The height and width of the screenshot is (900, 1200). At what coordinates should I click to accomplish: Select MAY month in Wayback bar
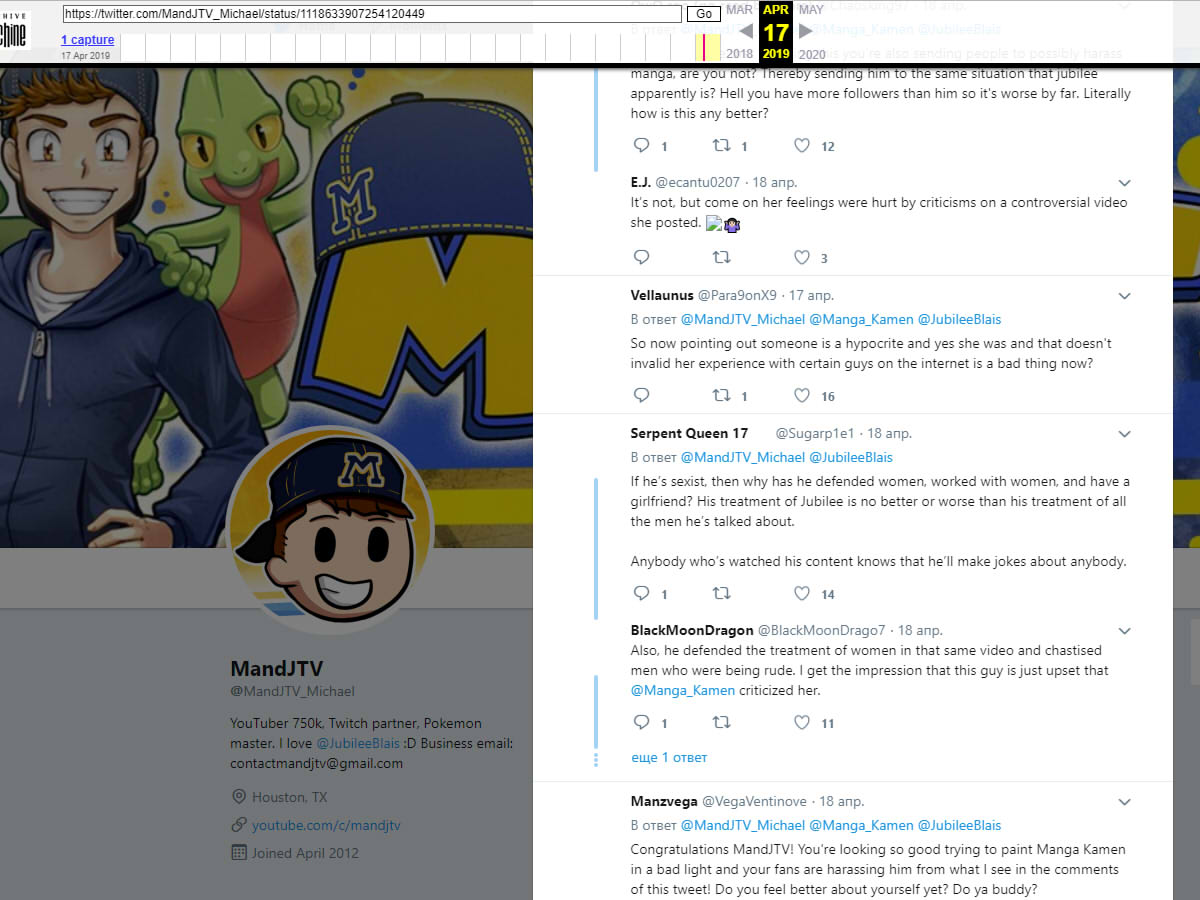(811, 9)
